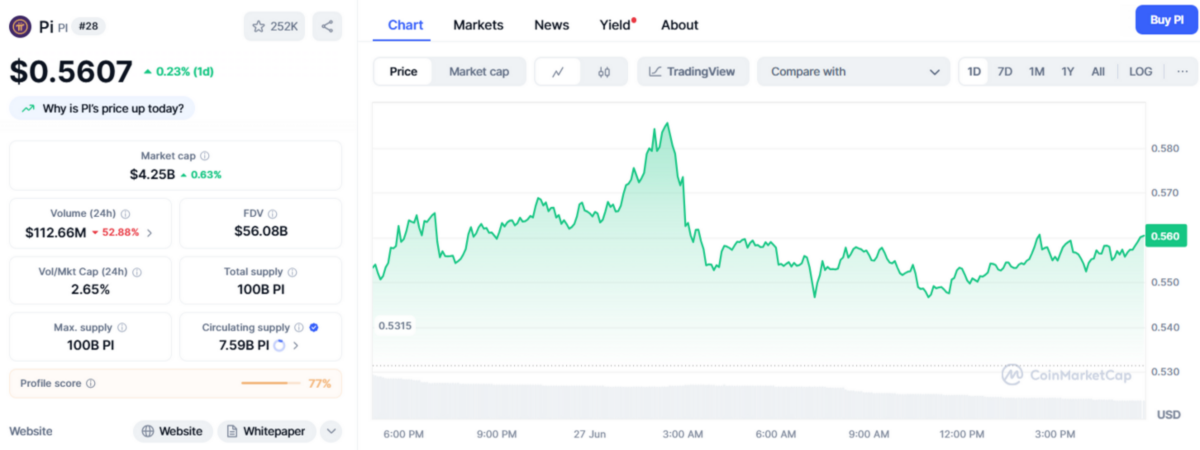
Task: Switch to TradingView chart mode
Action: pyautogui.click(x=692, y=72)
